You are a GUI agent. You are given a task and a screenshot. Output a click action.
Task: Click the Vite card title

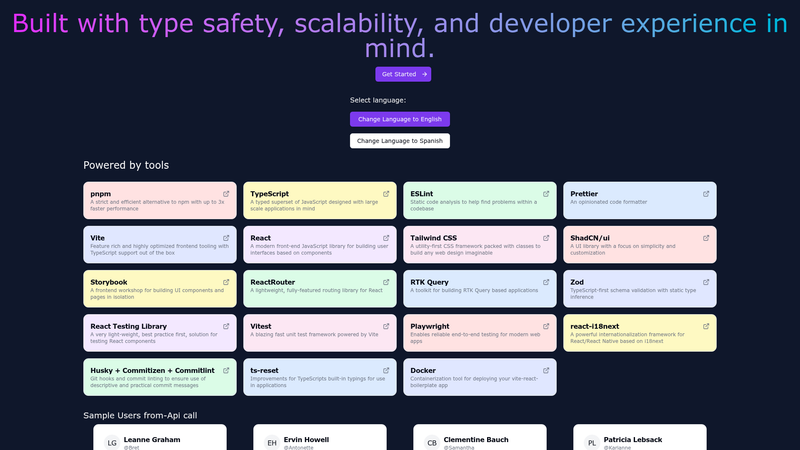(x=97, y=238)
